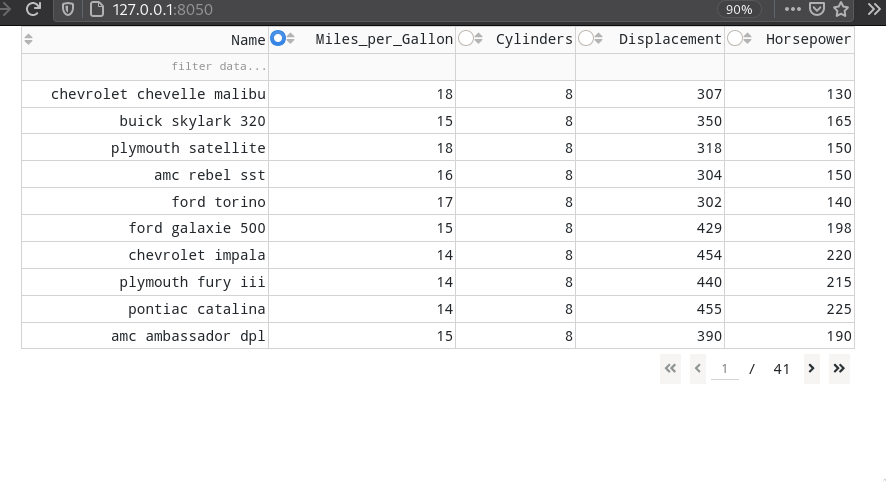Open the shield tracking protection icon
Image resolution: width=886 pixels, height=482 pixels.
68,10
